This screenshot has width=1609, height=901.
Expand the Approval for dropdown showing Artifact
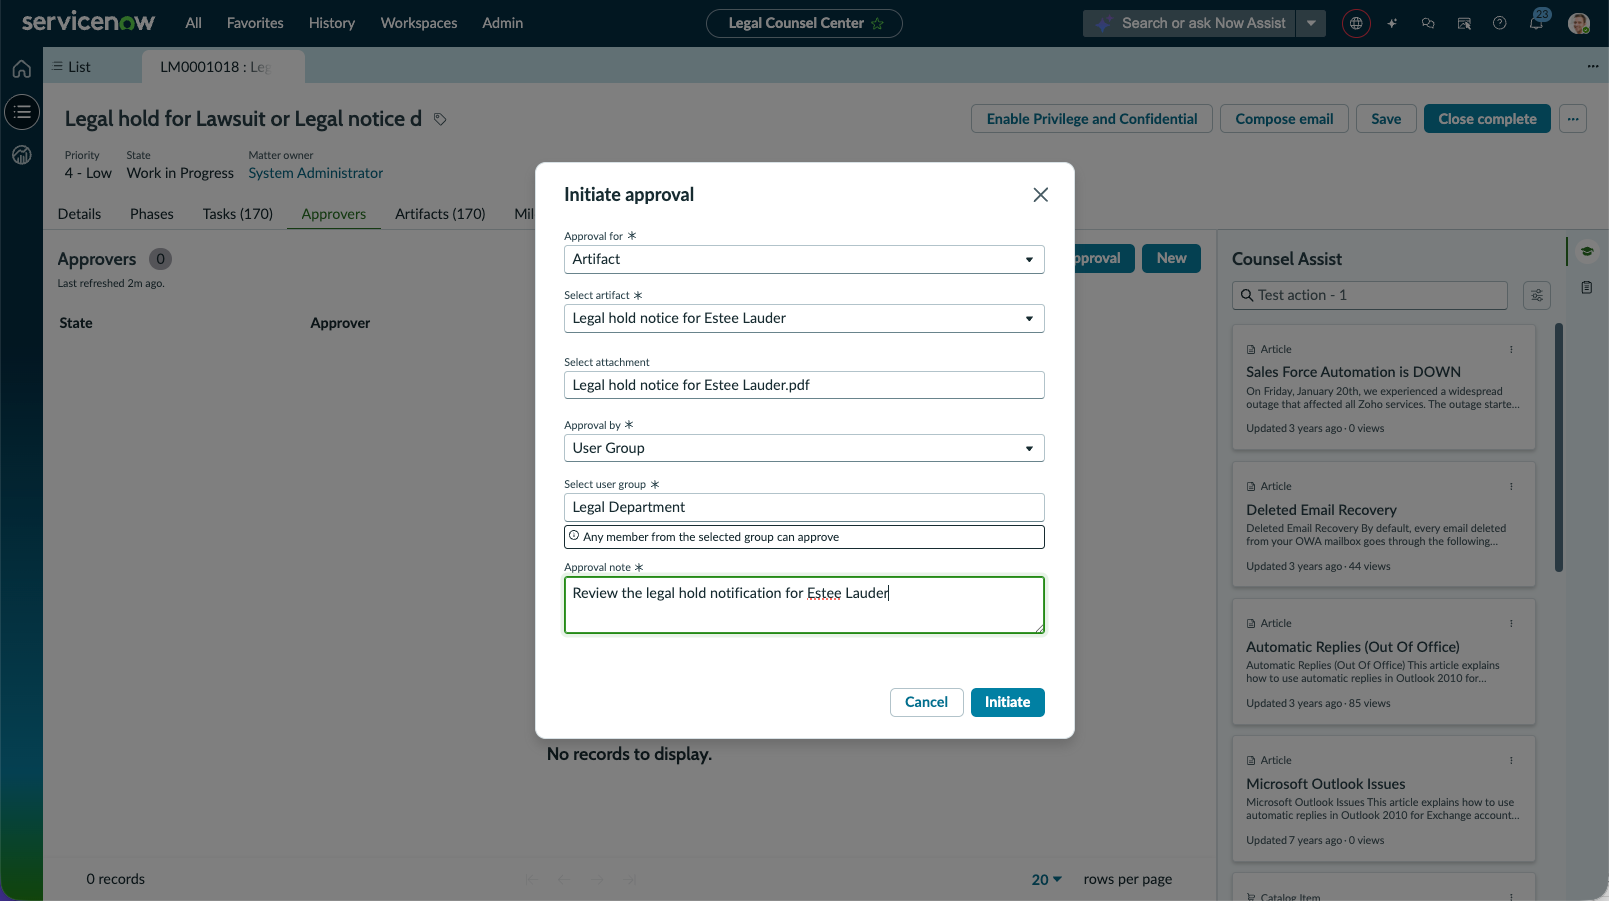(x=804, y=259)
